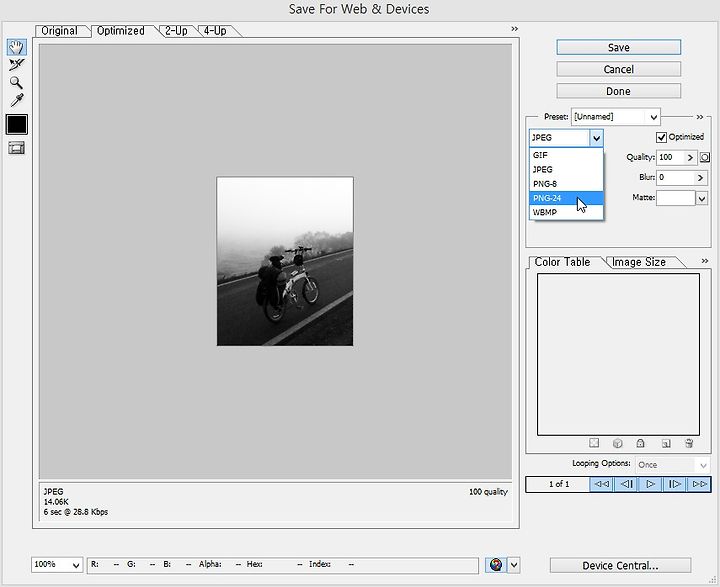Go to next frame button
Image resolution: width=720 pixels, height=587 pixels.
[x=675, y=484]
